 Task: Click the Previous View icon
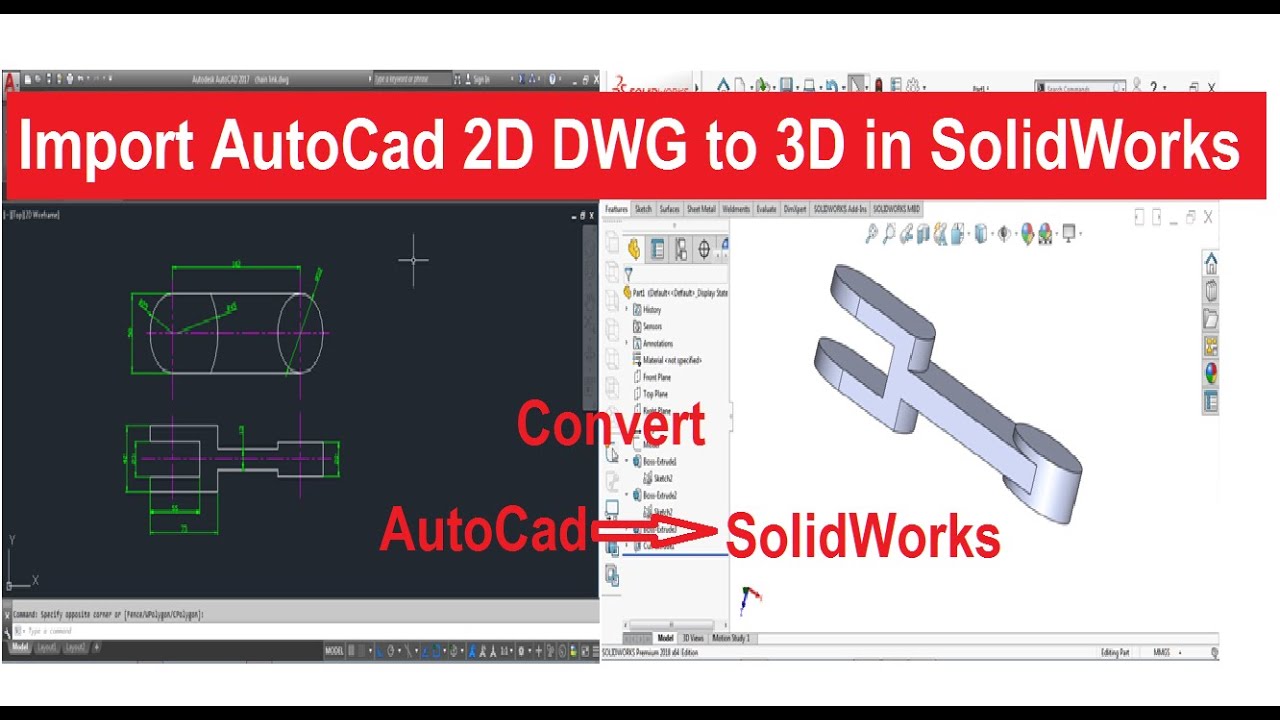906,233
